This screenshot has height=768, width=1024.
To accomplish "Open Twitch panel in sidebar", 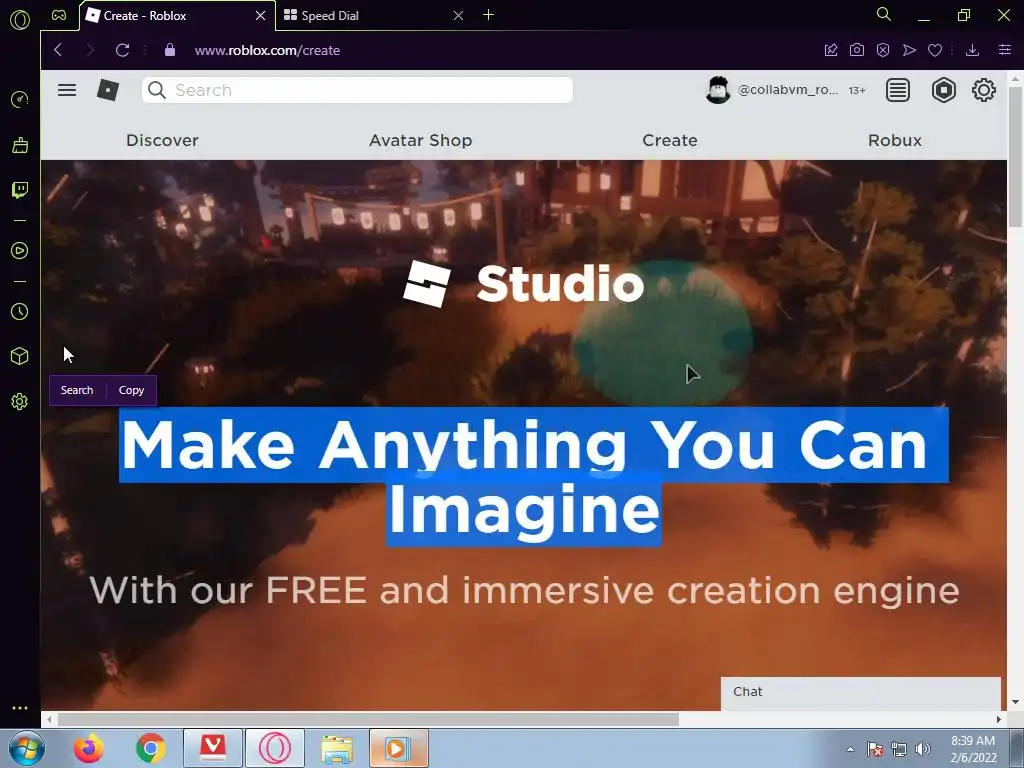I will click(20, 190).
